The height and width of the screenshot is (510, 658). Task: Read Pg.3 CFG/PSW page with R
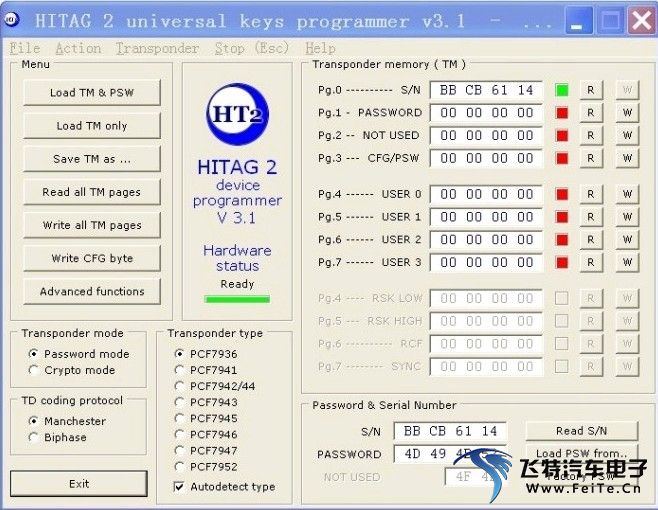click(x=590, y=158)
